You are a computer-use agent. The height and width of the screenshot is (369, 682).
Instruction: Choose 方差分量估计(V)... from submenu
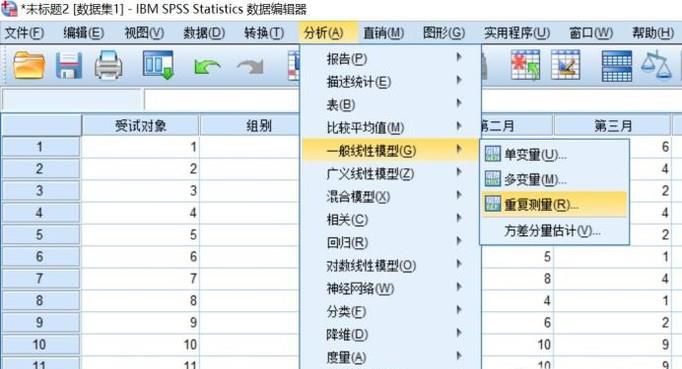(x=555, y=231)
